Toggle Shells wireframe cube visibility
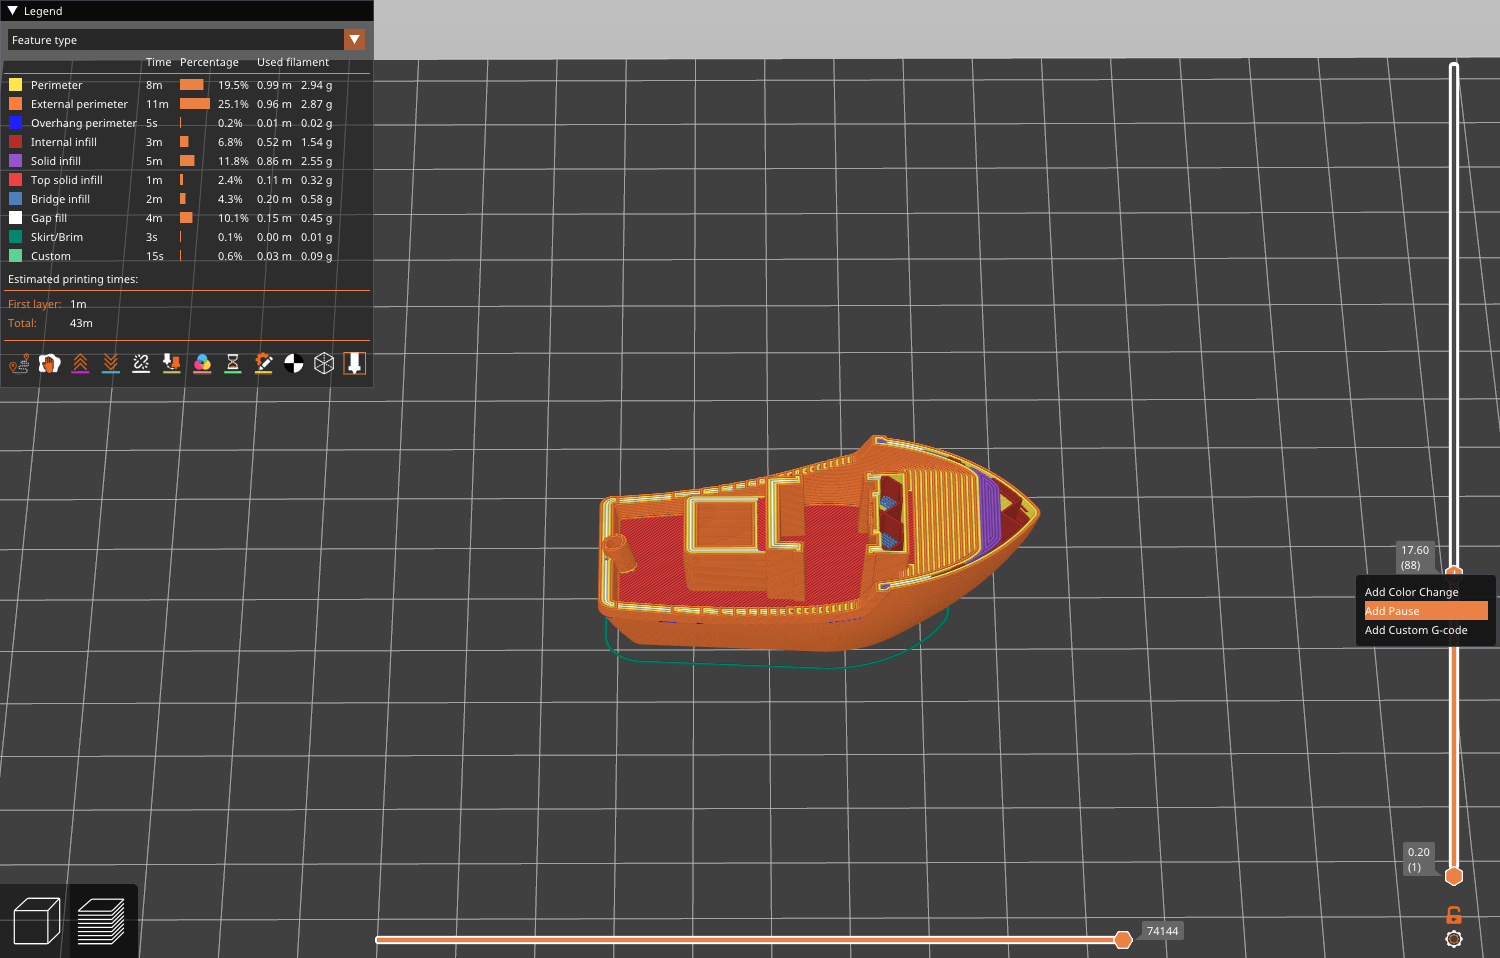The width and height of the screenshot is (1500, 958). tap(324, 364)
